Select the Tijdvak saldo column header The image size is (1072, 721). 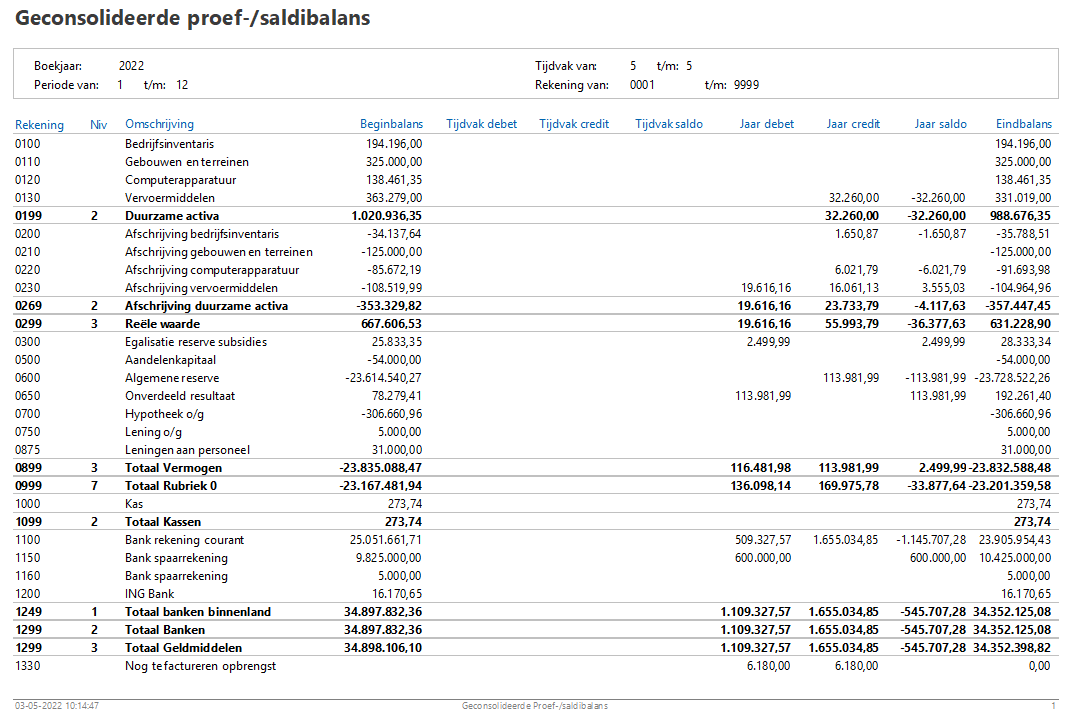pyautogui.click(x=669, y=124)
